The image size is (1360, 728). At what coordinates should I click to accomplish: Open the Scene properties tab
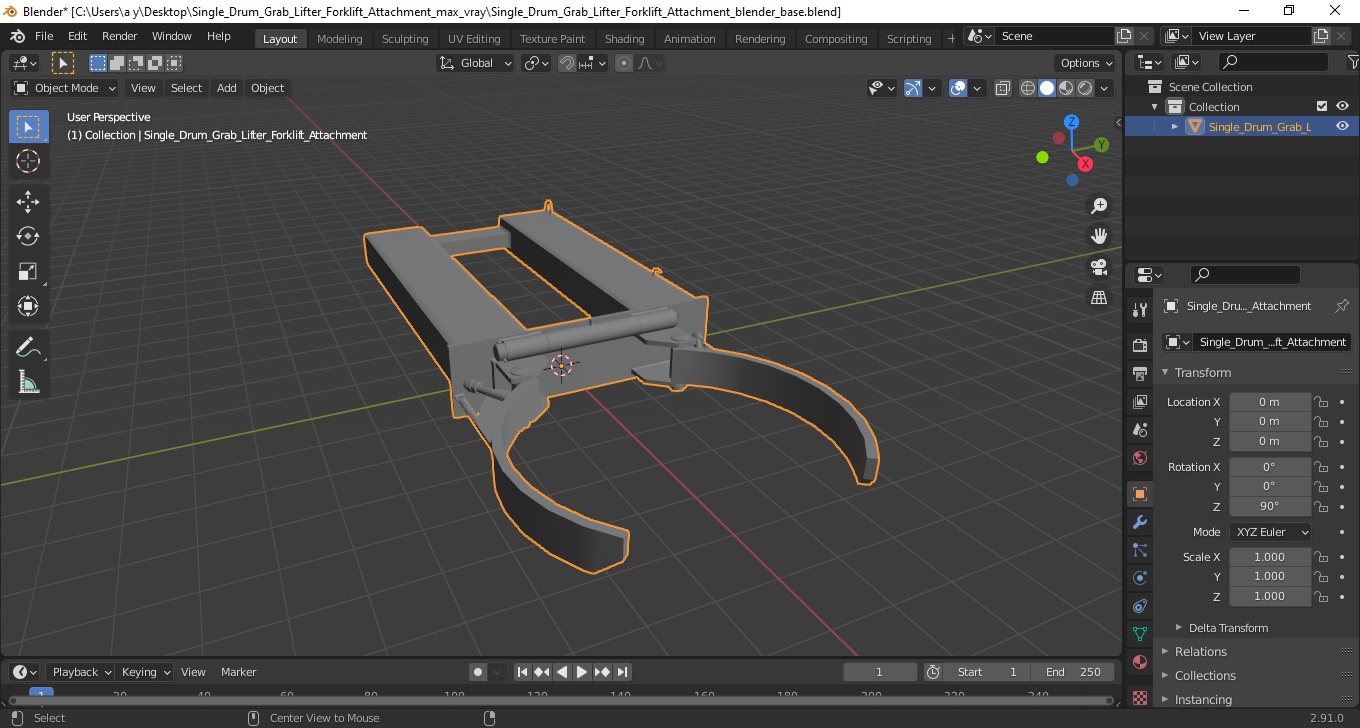[x=1139, y=430]
